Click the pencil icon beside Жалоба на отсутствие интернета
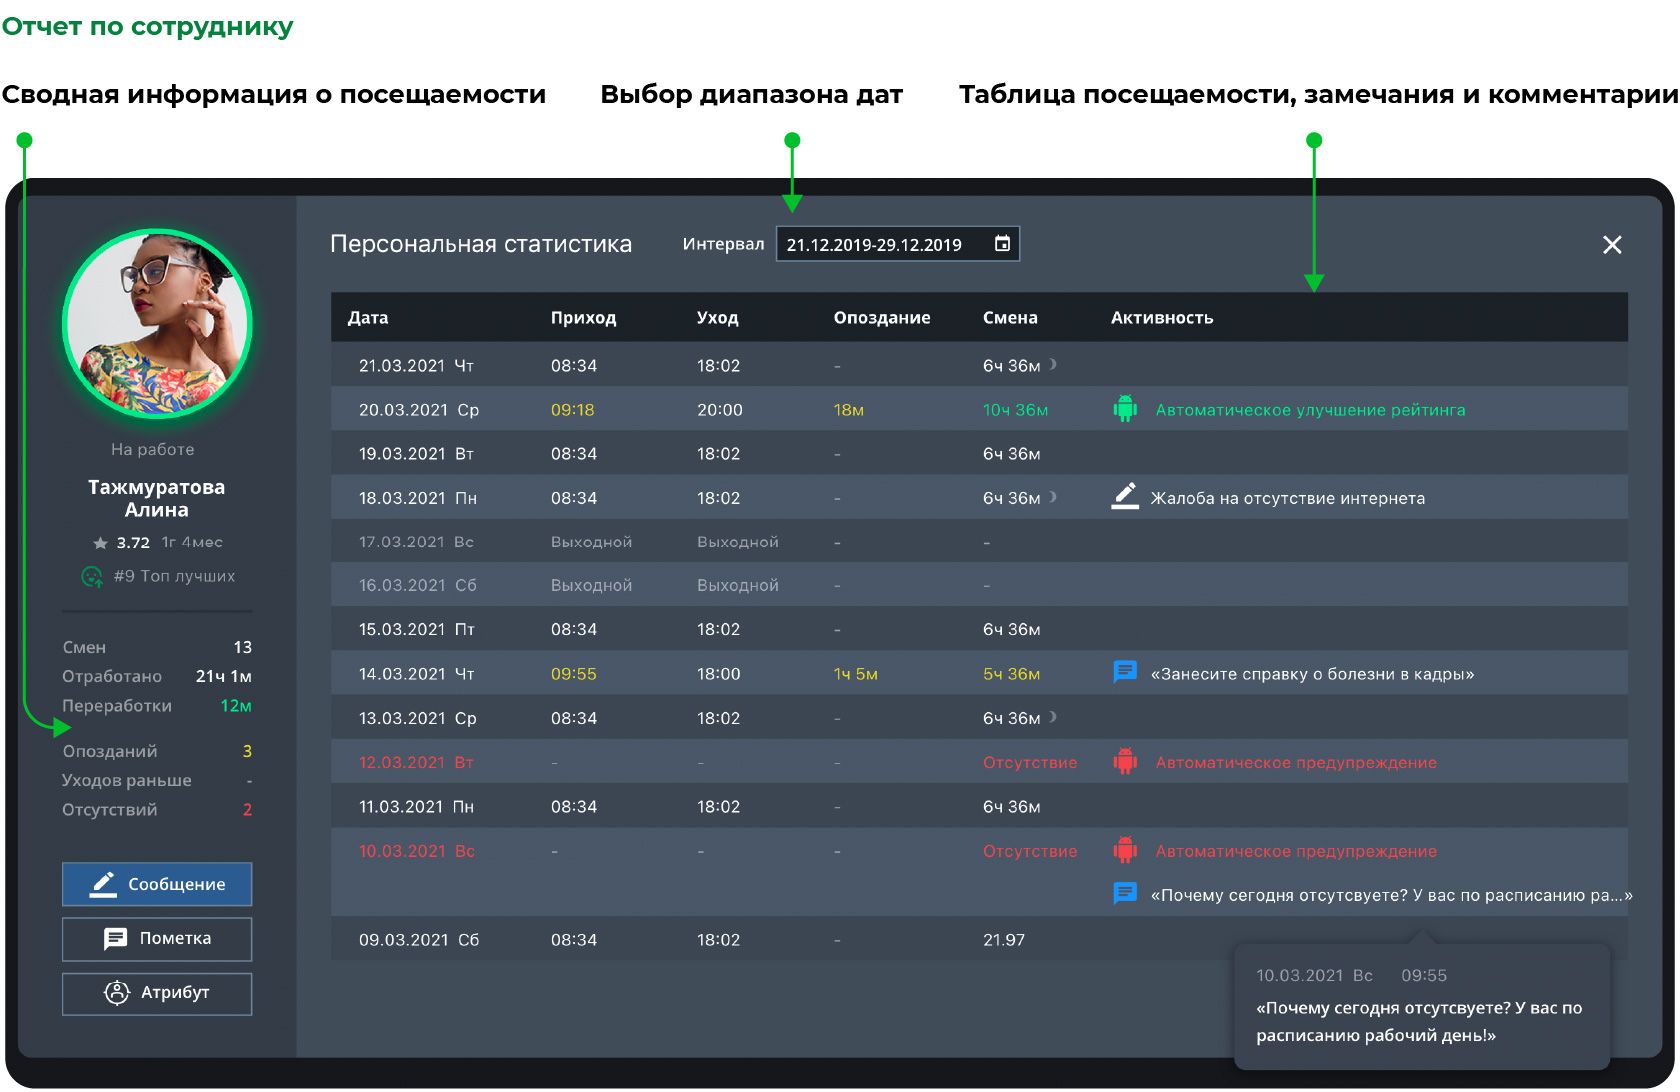The width and height of the screenshot is (1680, 1092). (x=1125, y=497)
